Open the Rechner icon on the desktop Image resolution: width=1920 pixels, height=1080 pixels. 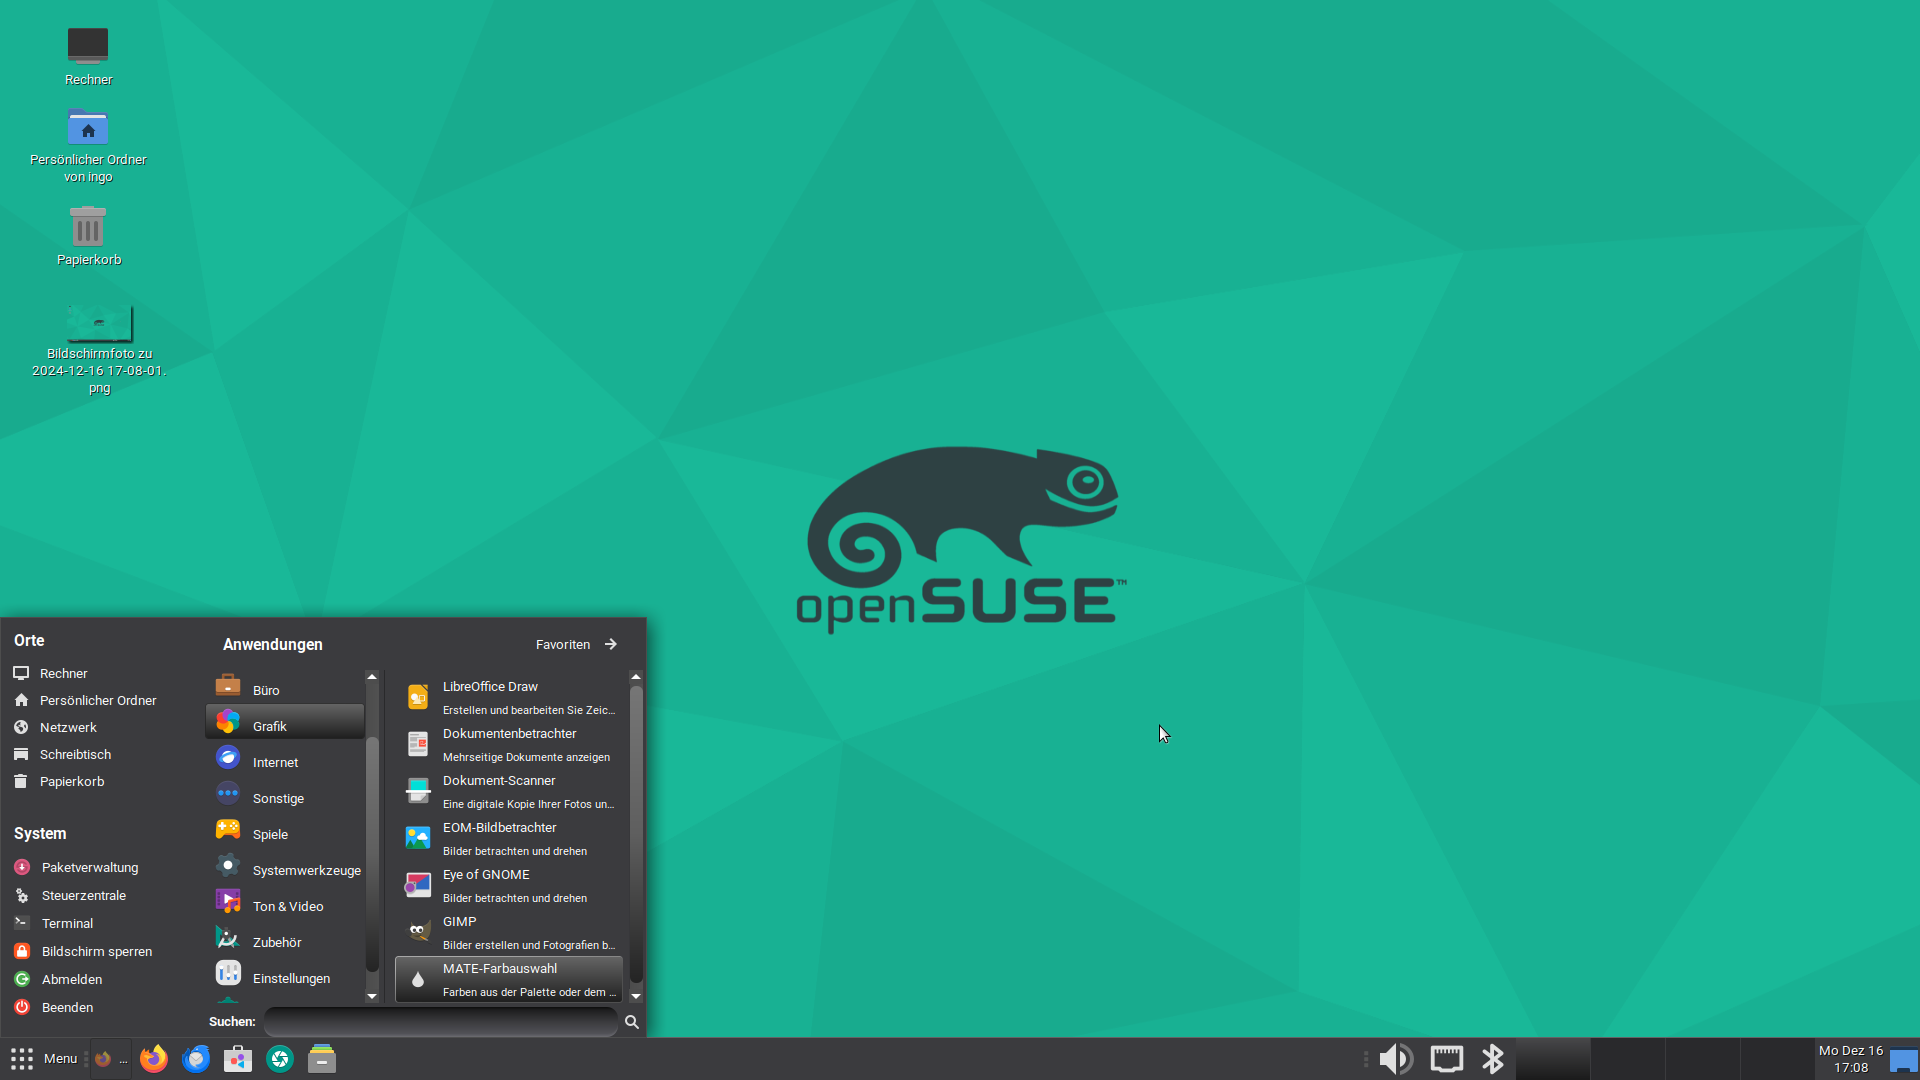pyautogui.click(x=88, y=56)
